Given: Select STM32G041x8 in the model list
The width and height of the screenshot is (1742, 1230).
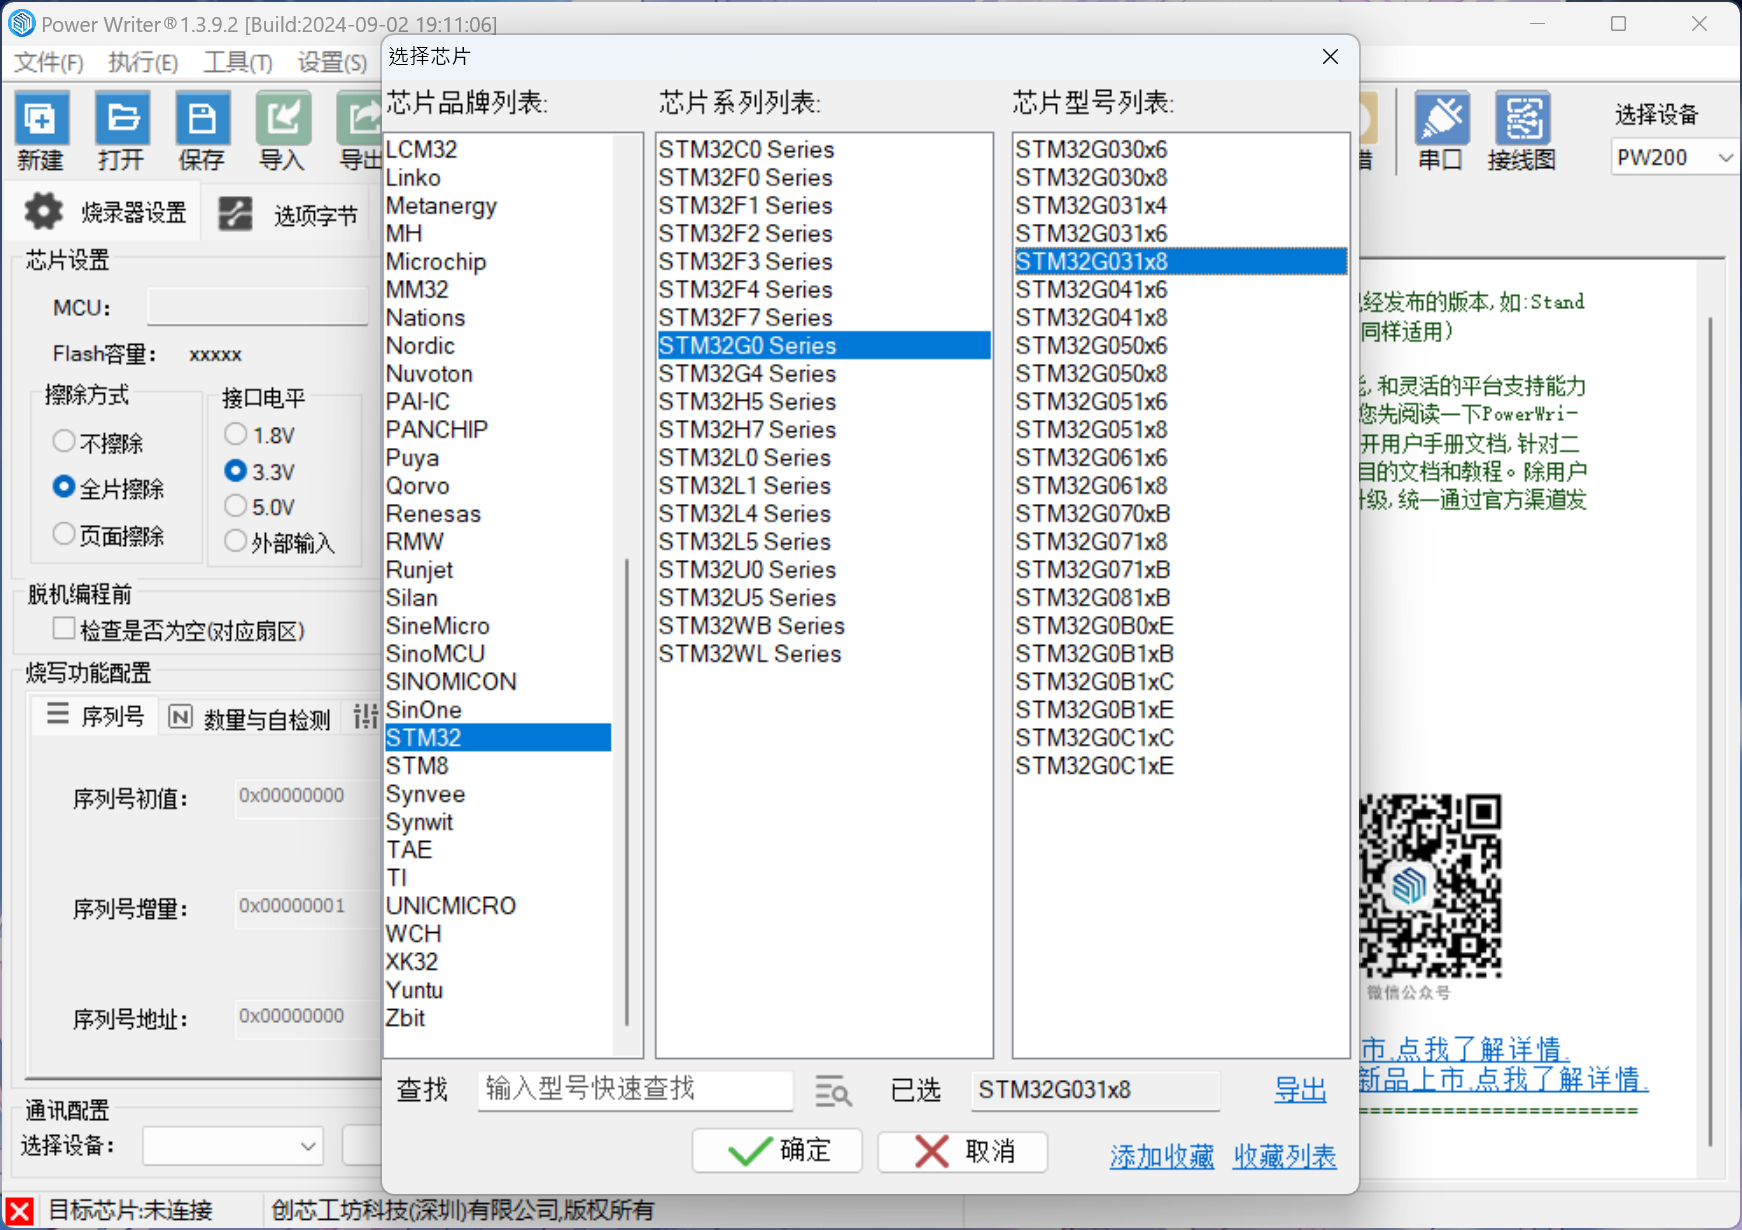Looking at the screenshot, I should 1181,318.
